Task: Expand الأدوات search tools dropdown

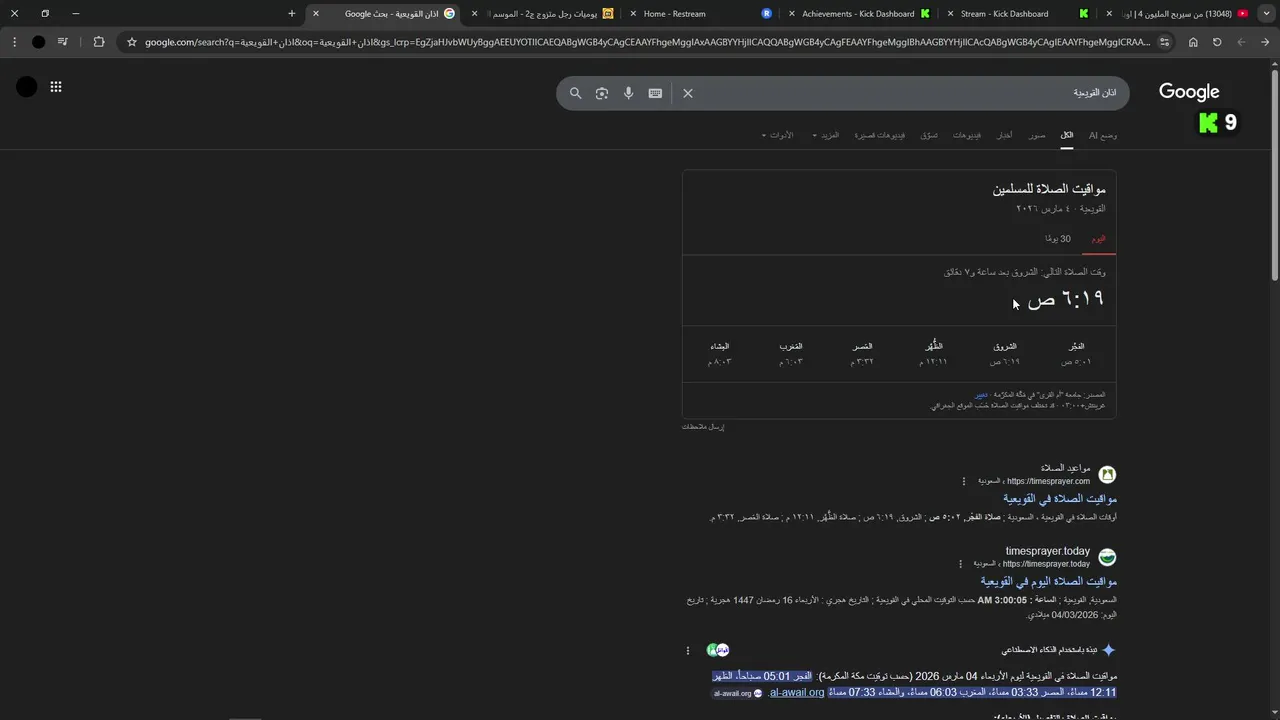Action: [x=778, y=135]
